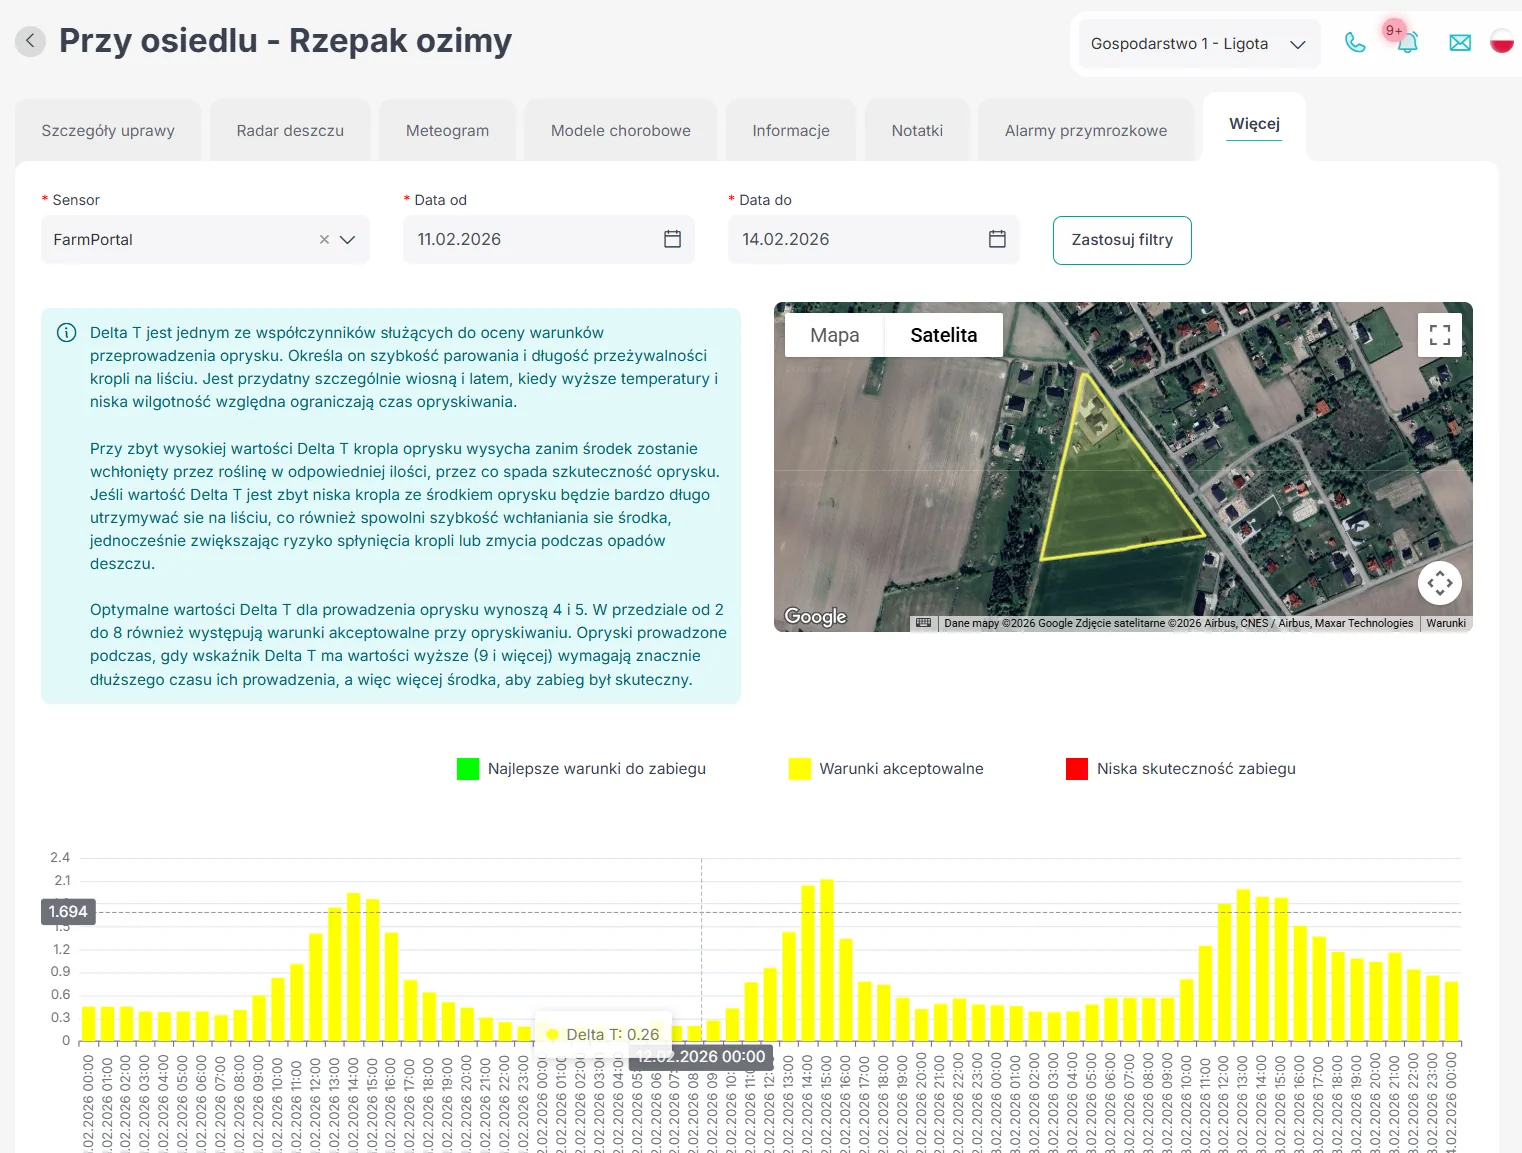Open calendar icon for Data od
Viewport: 1522px width, 1153px height.
pos(672,239)
